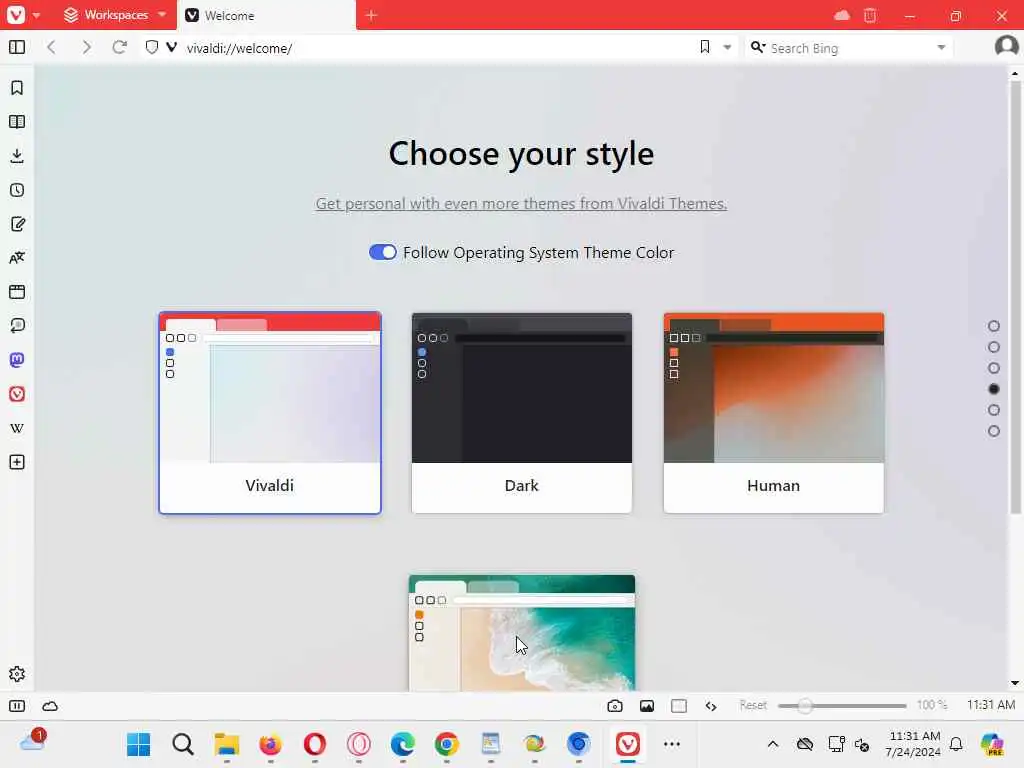Open the synced tabs cloud icon
1024x768 pixels.
tap(842, 15)
